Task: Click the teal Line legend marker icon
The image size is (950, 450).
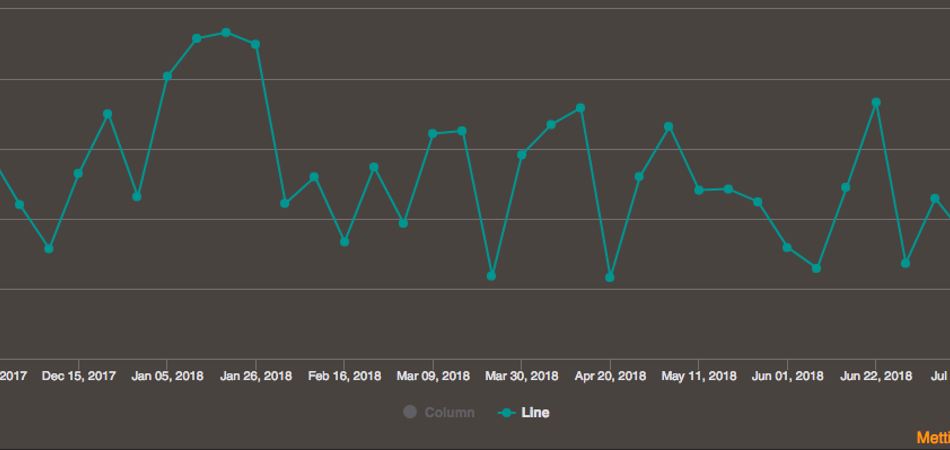Action: [x=508, y=412]
